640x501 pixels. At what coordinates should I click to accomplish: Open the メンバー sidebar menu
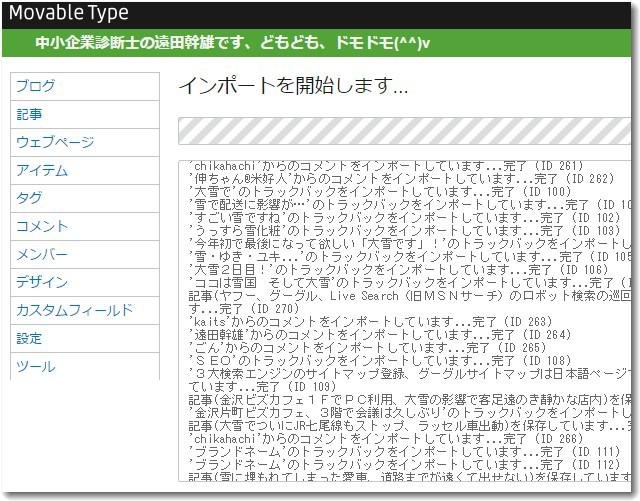click(85, 255)
